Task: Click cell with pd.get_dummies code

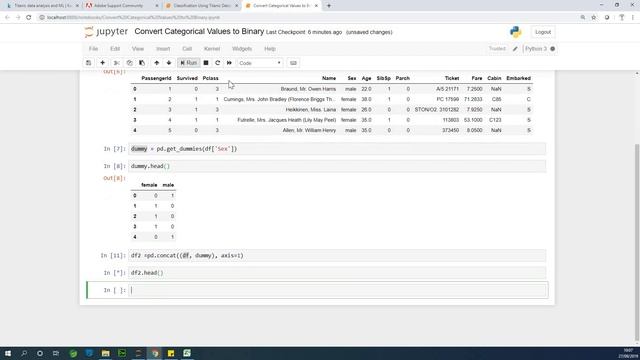Action: 337,149
